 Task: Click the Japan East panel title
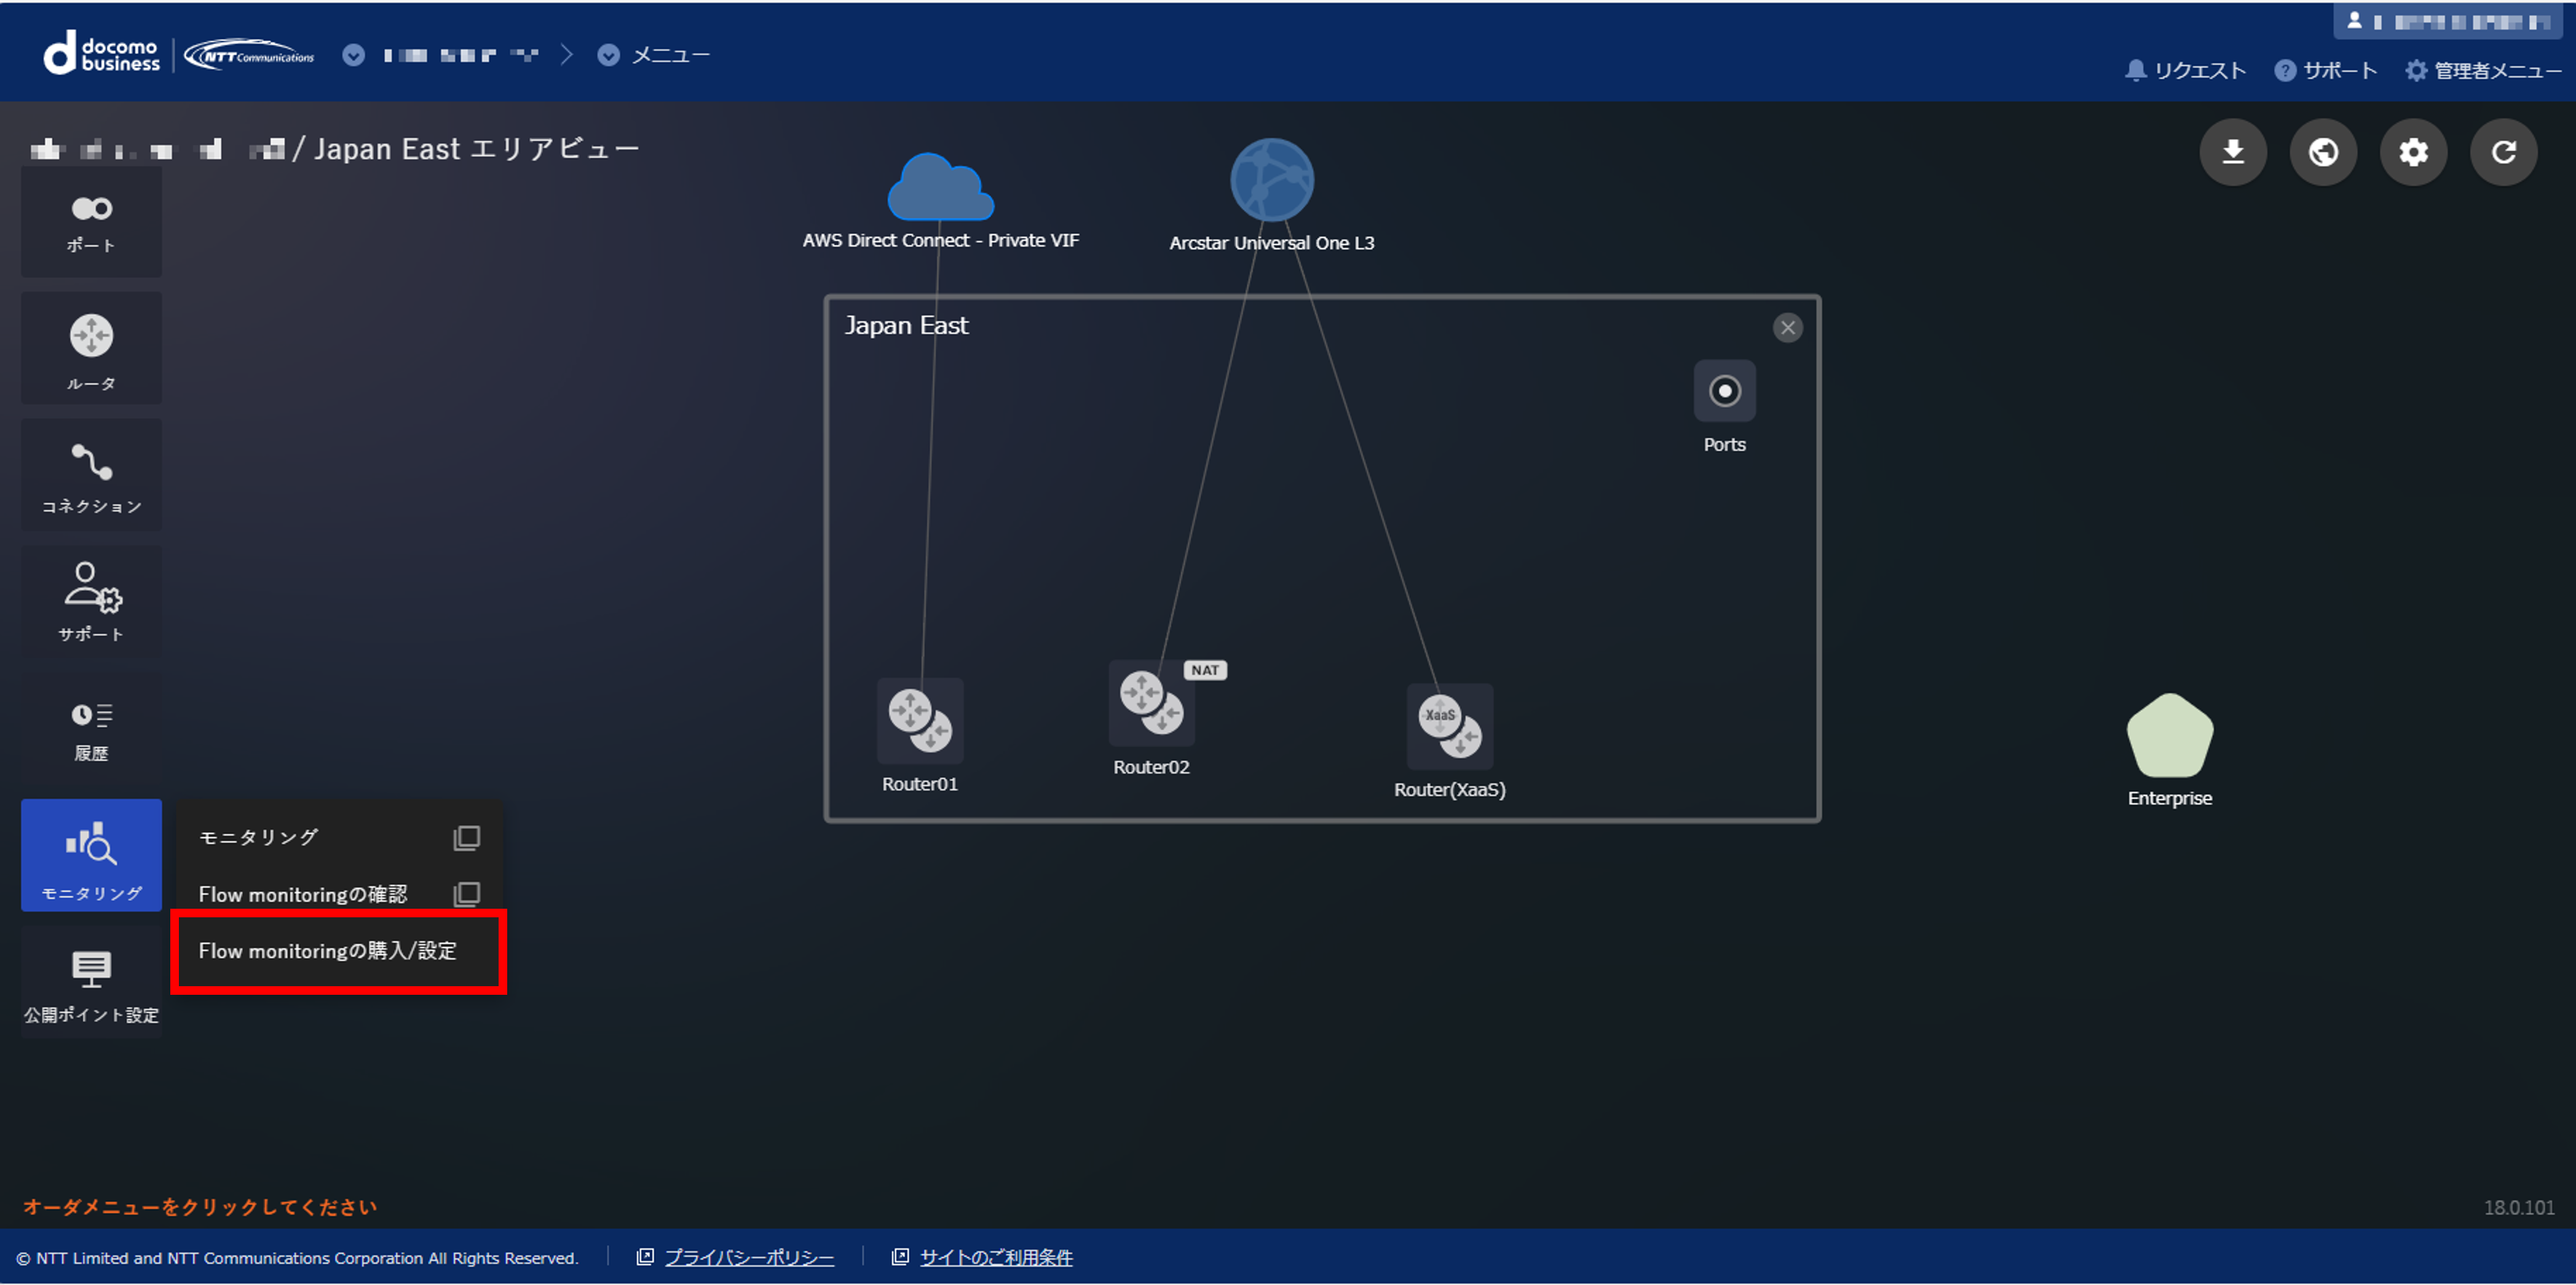tap(906, 326)
